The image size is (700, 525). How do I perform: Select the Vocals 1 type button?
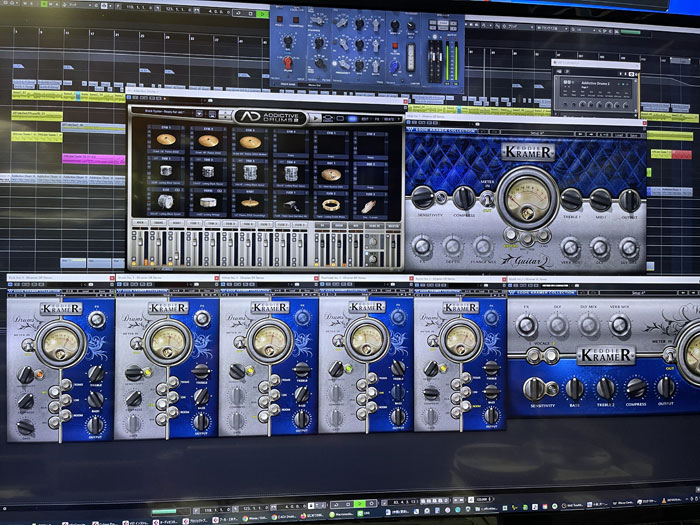(x=533, y=356)
